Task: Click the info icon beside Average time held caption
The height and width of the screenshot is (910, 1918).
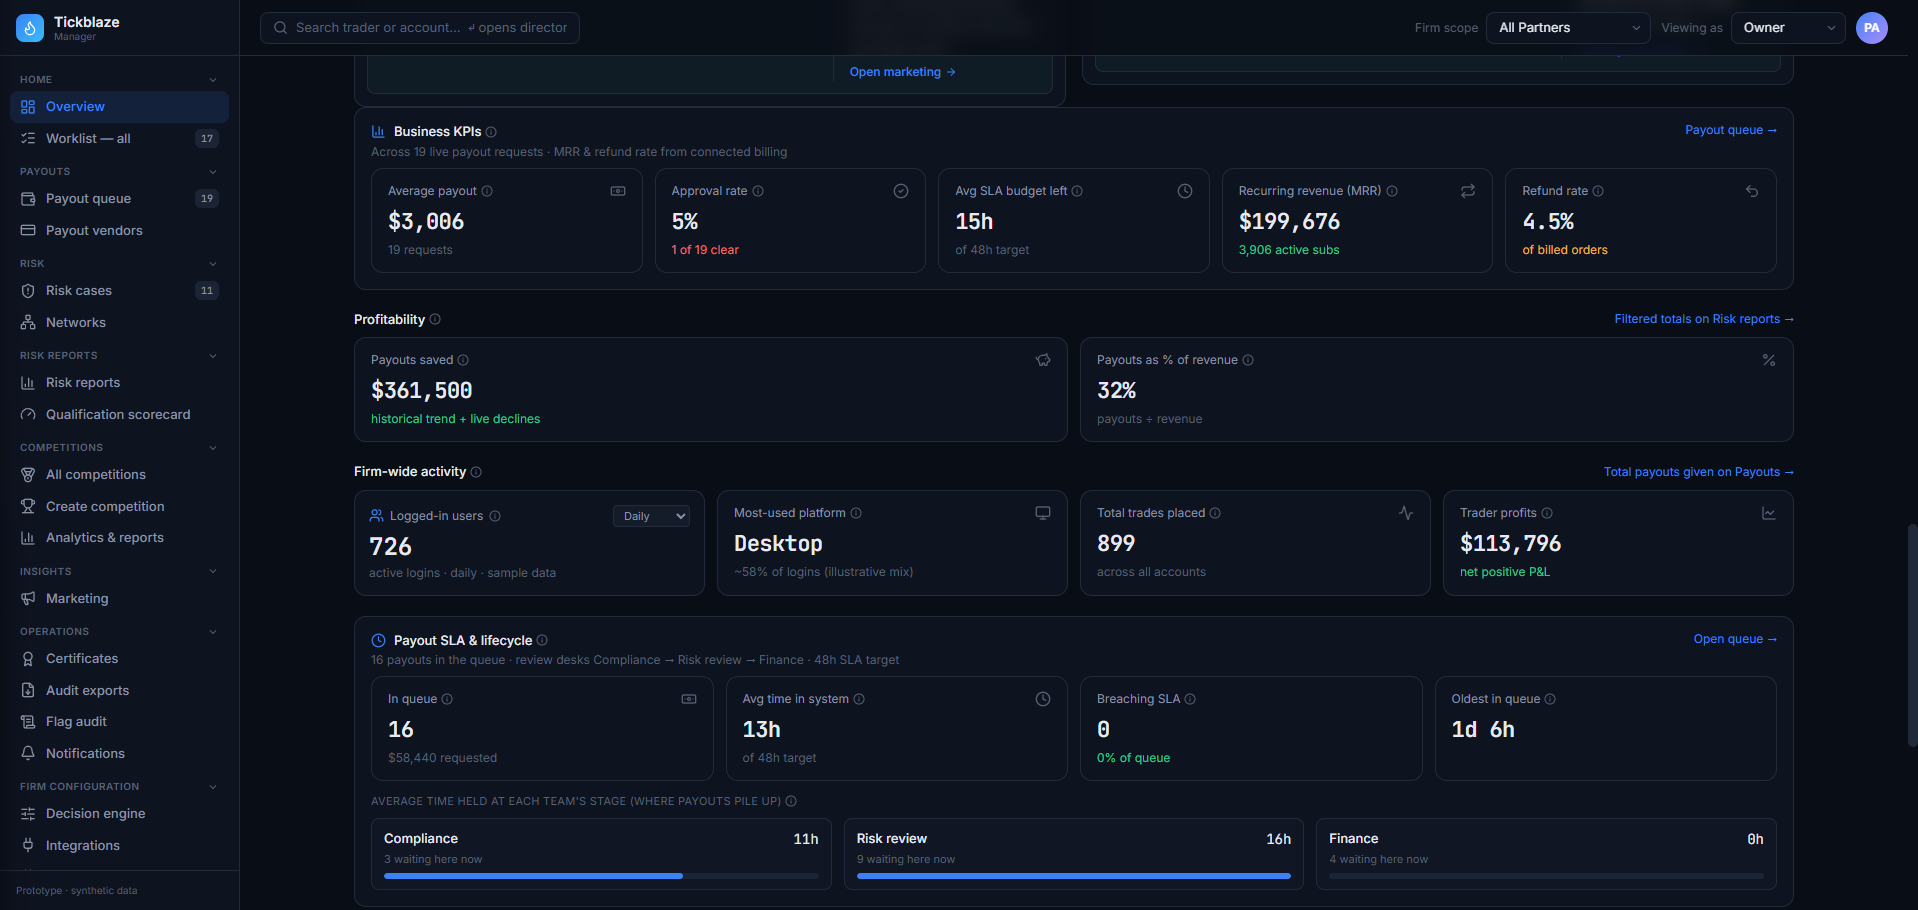Action: point(791,801)
